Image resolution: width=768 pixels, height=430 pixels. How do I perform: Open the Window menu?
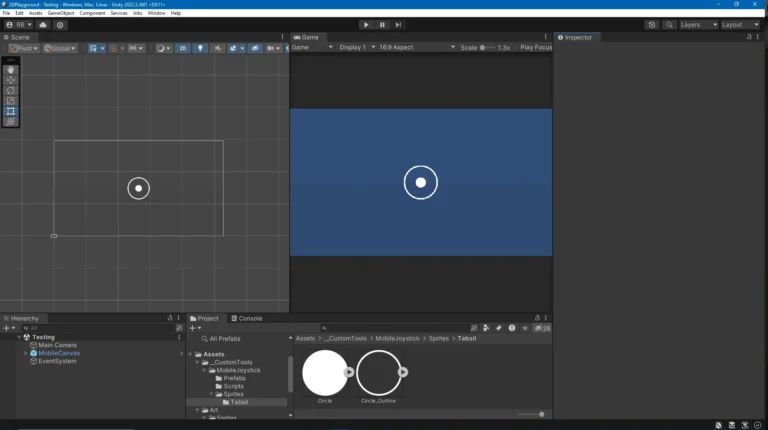click(156, 13)
